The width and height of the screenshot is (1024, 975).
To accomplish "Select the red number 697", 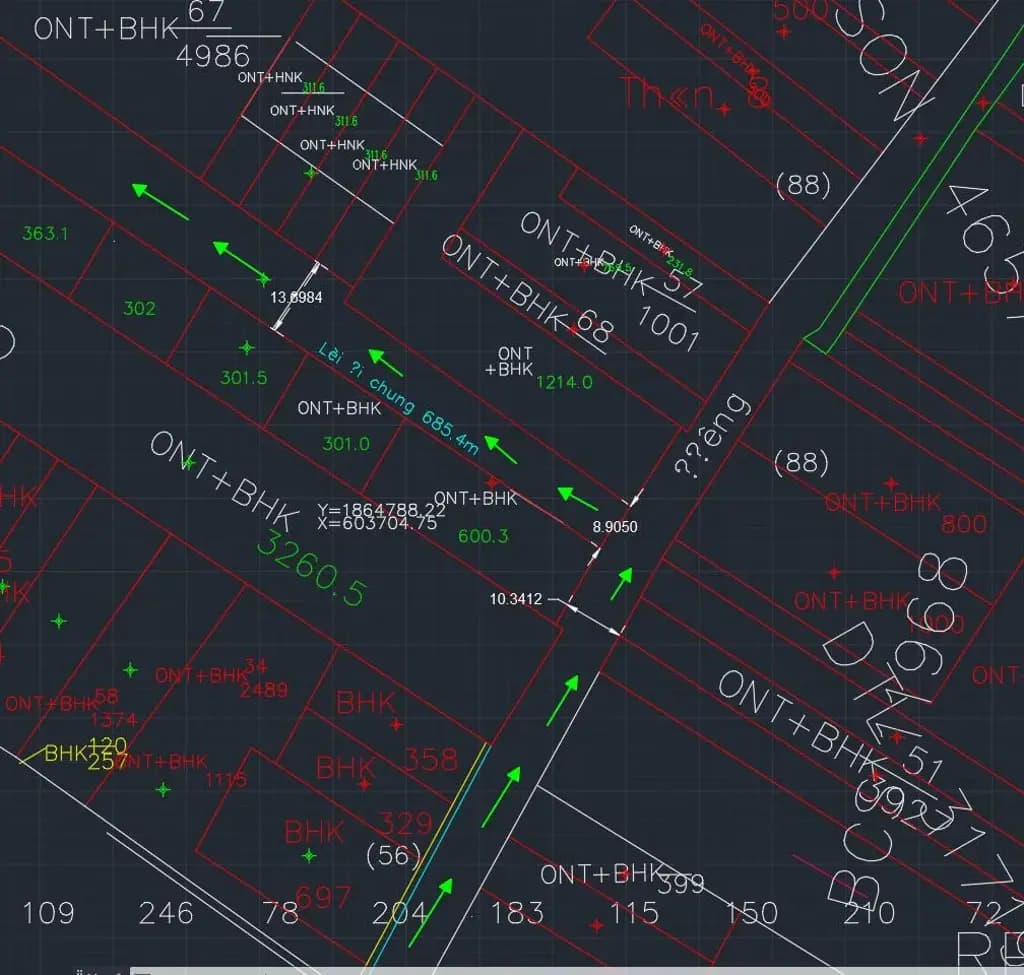I will pos(323,898).
